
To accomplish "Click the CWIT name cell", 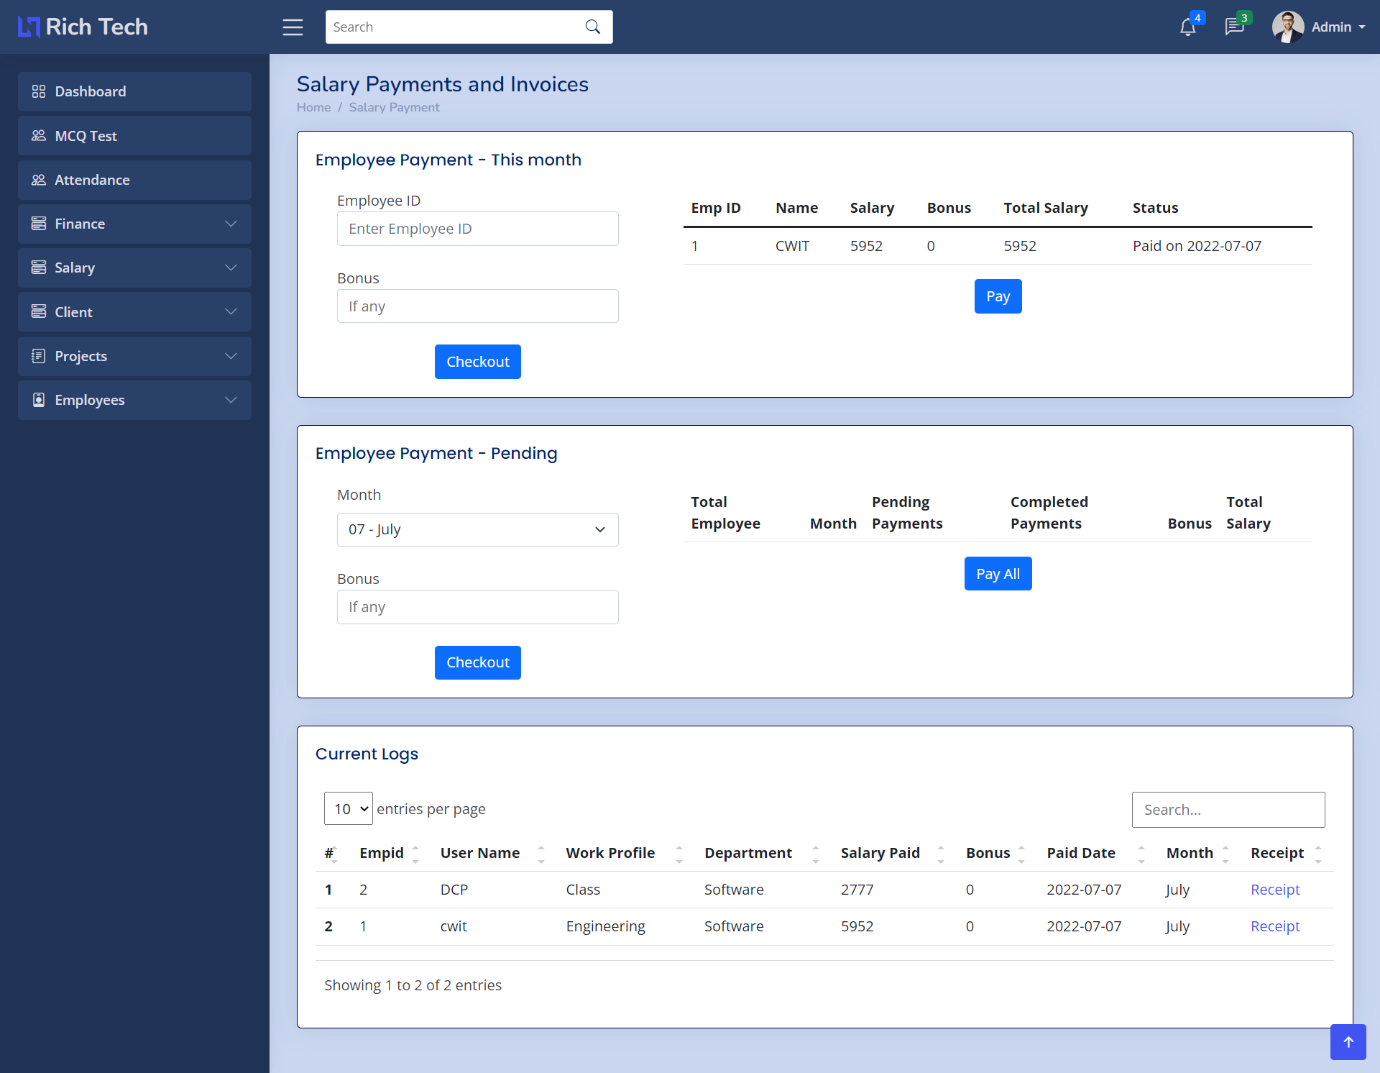I will [792, 246].
